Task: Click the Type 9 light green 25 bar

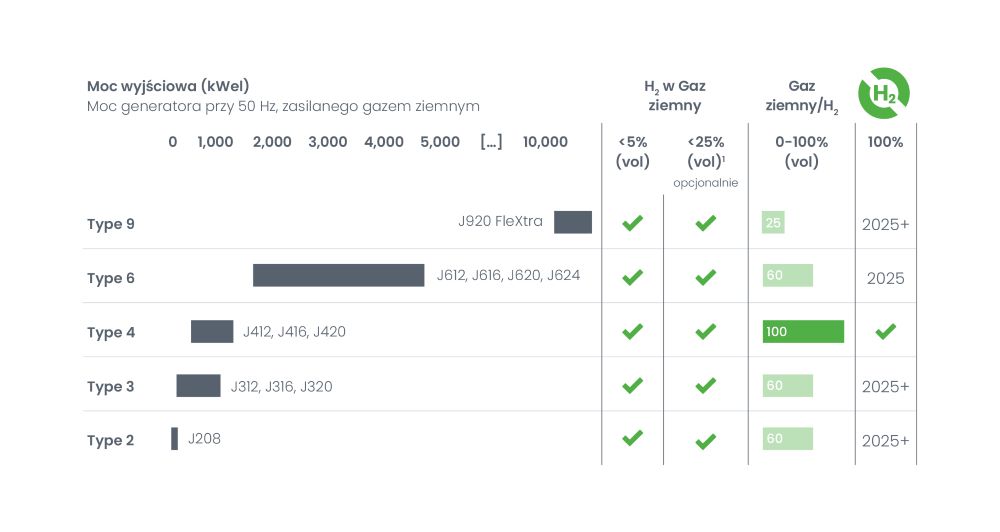Action: [773, 223]
